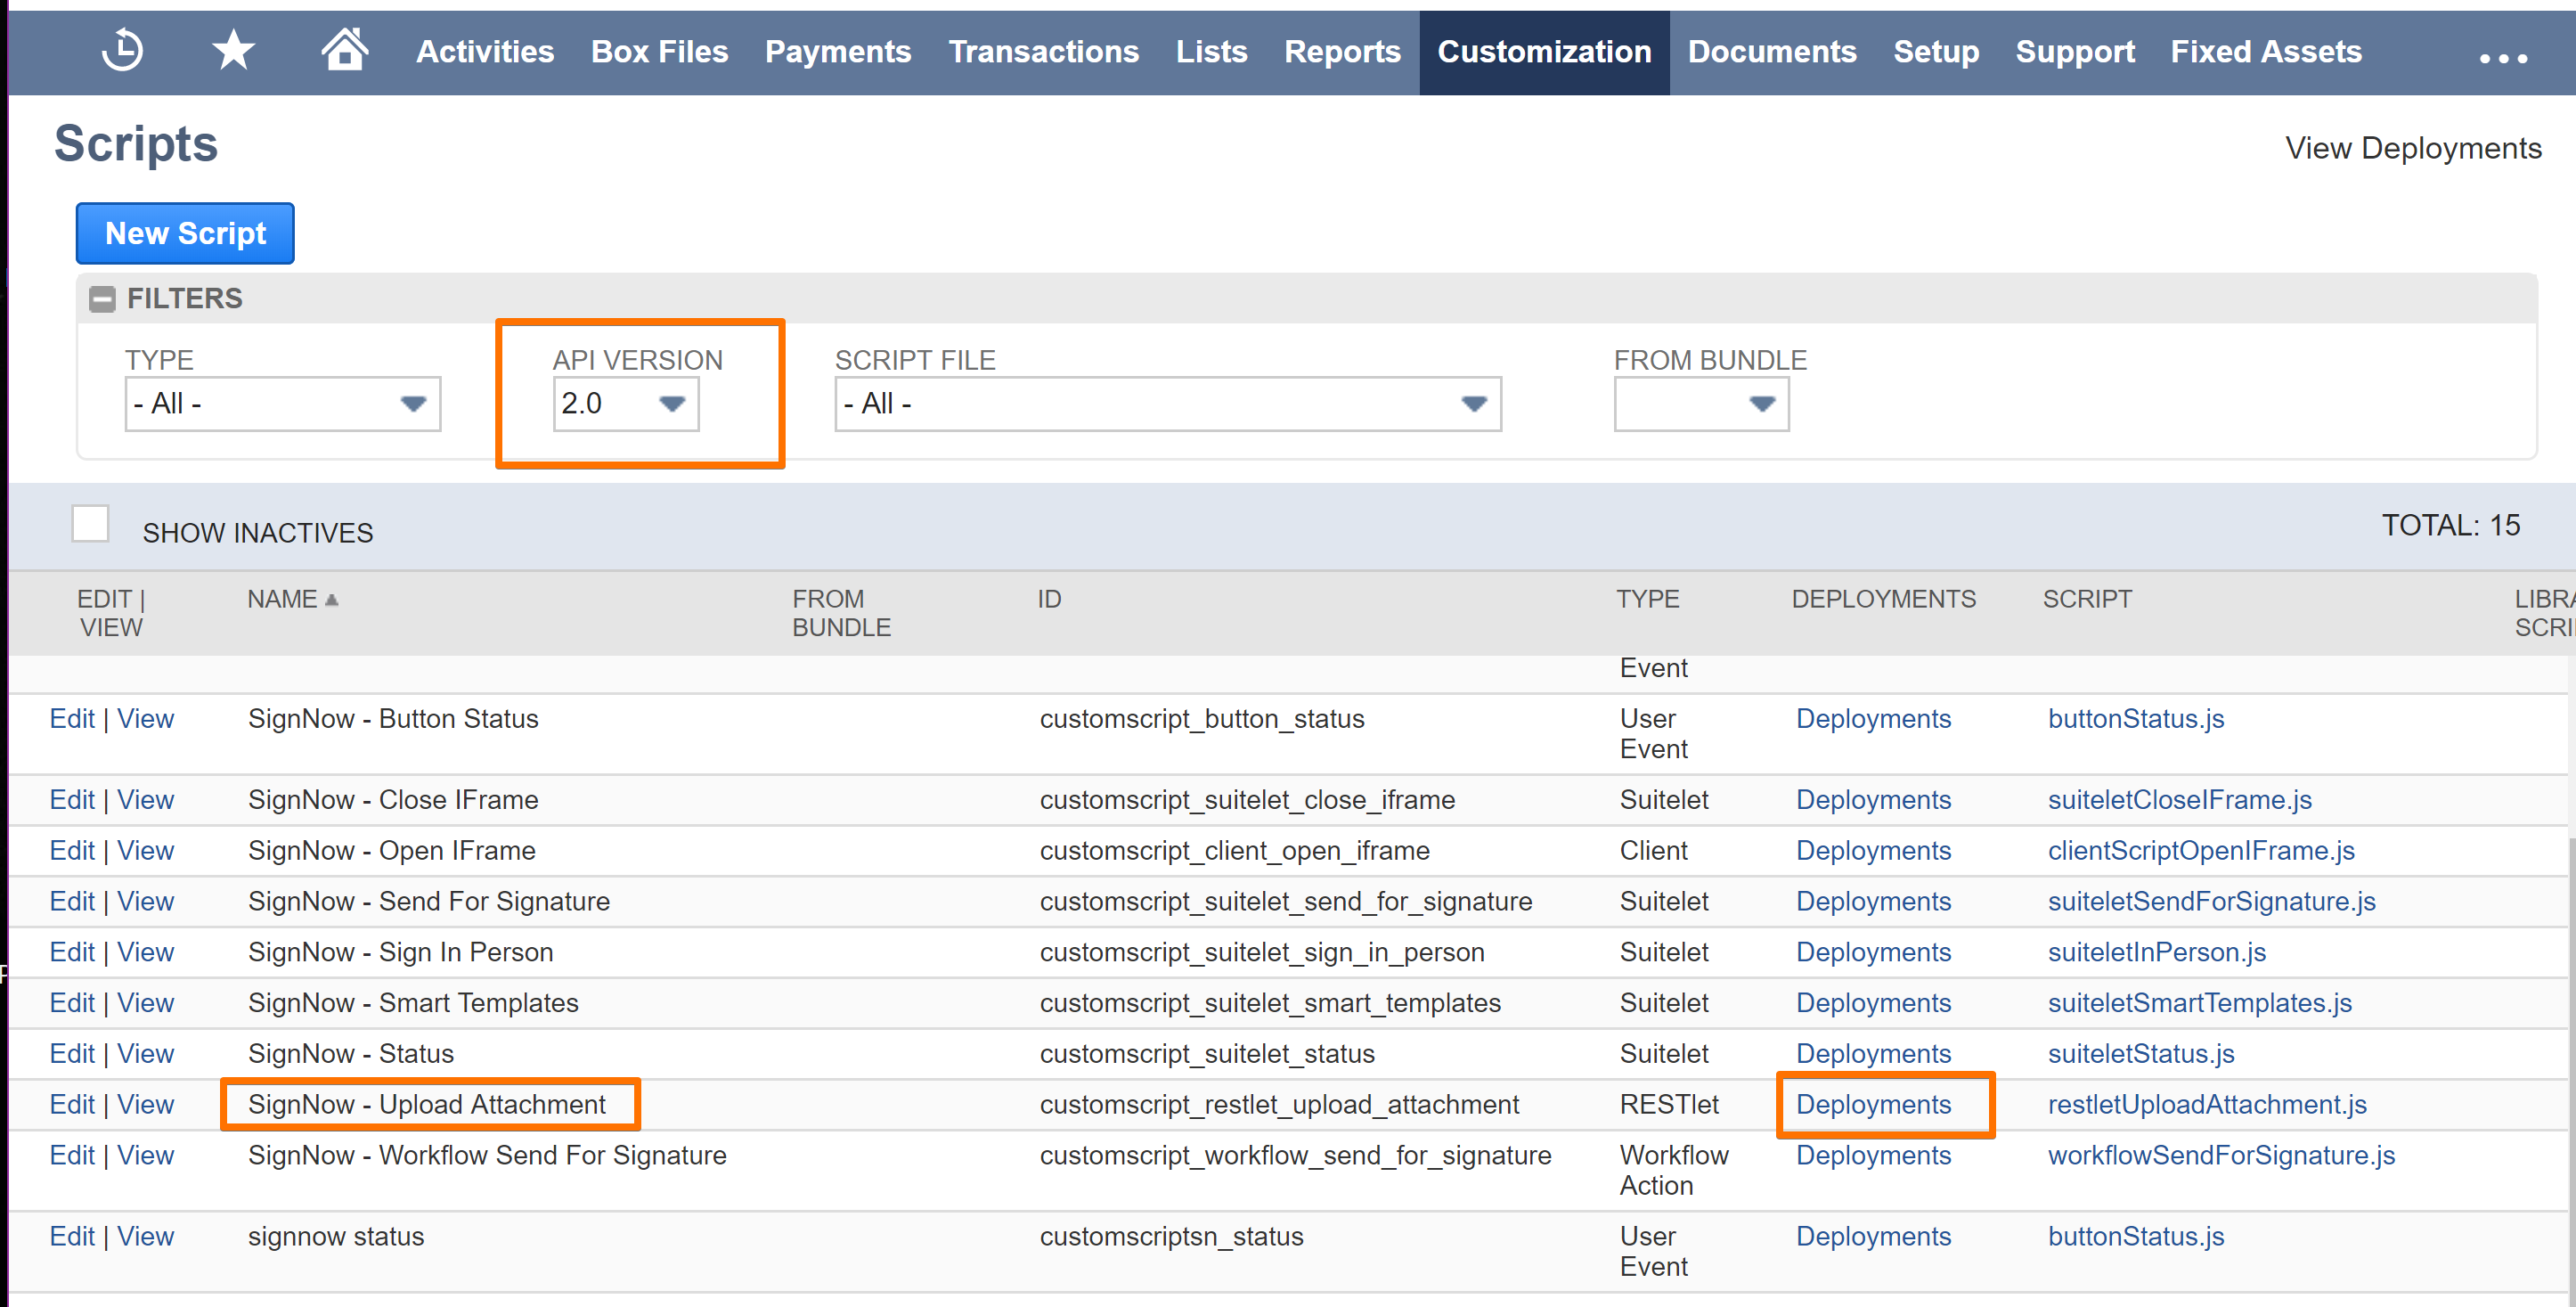Open the Customization menu

tap(1544, 52)
